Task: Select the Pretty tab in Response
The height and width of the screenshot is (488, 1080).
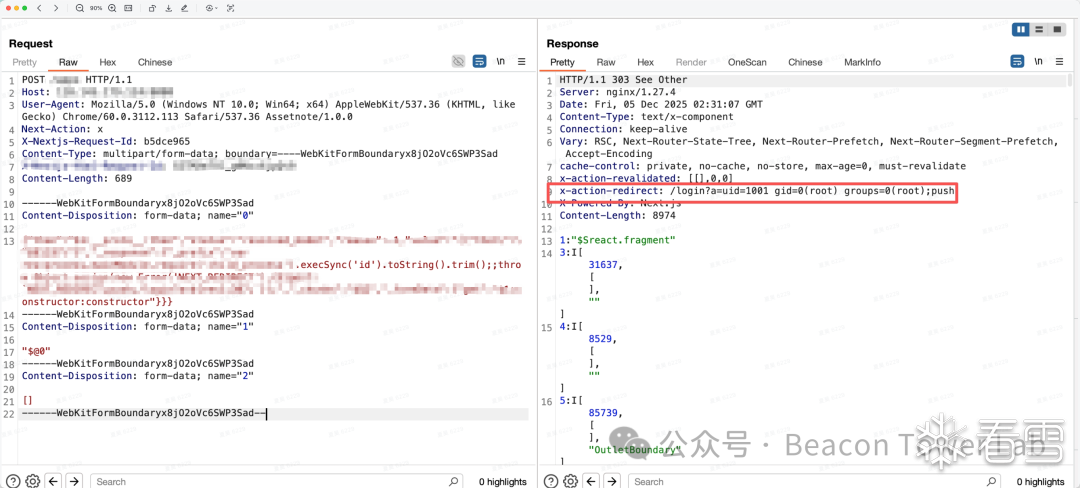Action: click(562, 62)
